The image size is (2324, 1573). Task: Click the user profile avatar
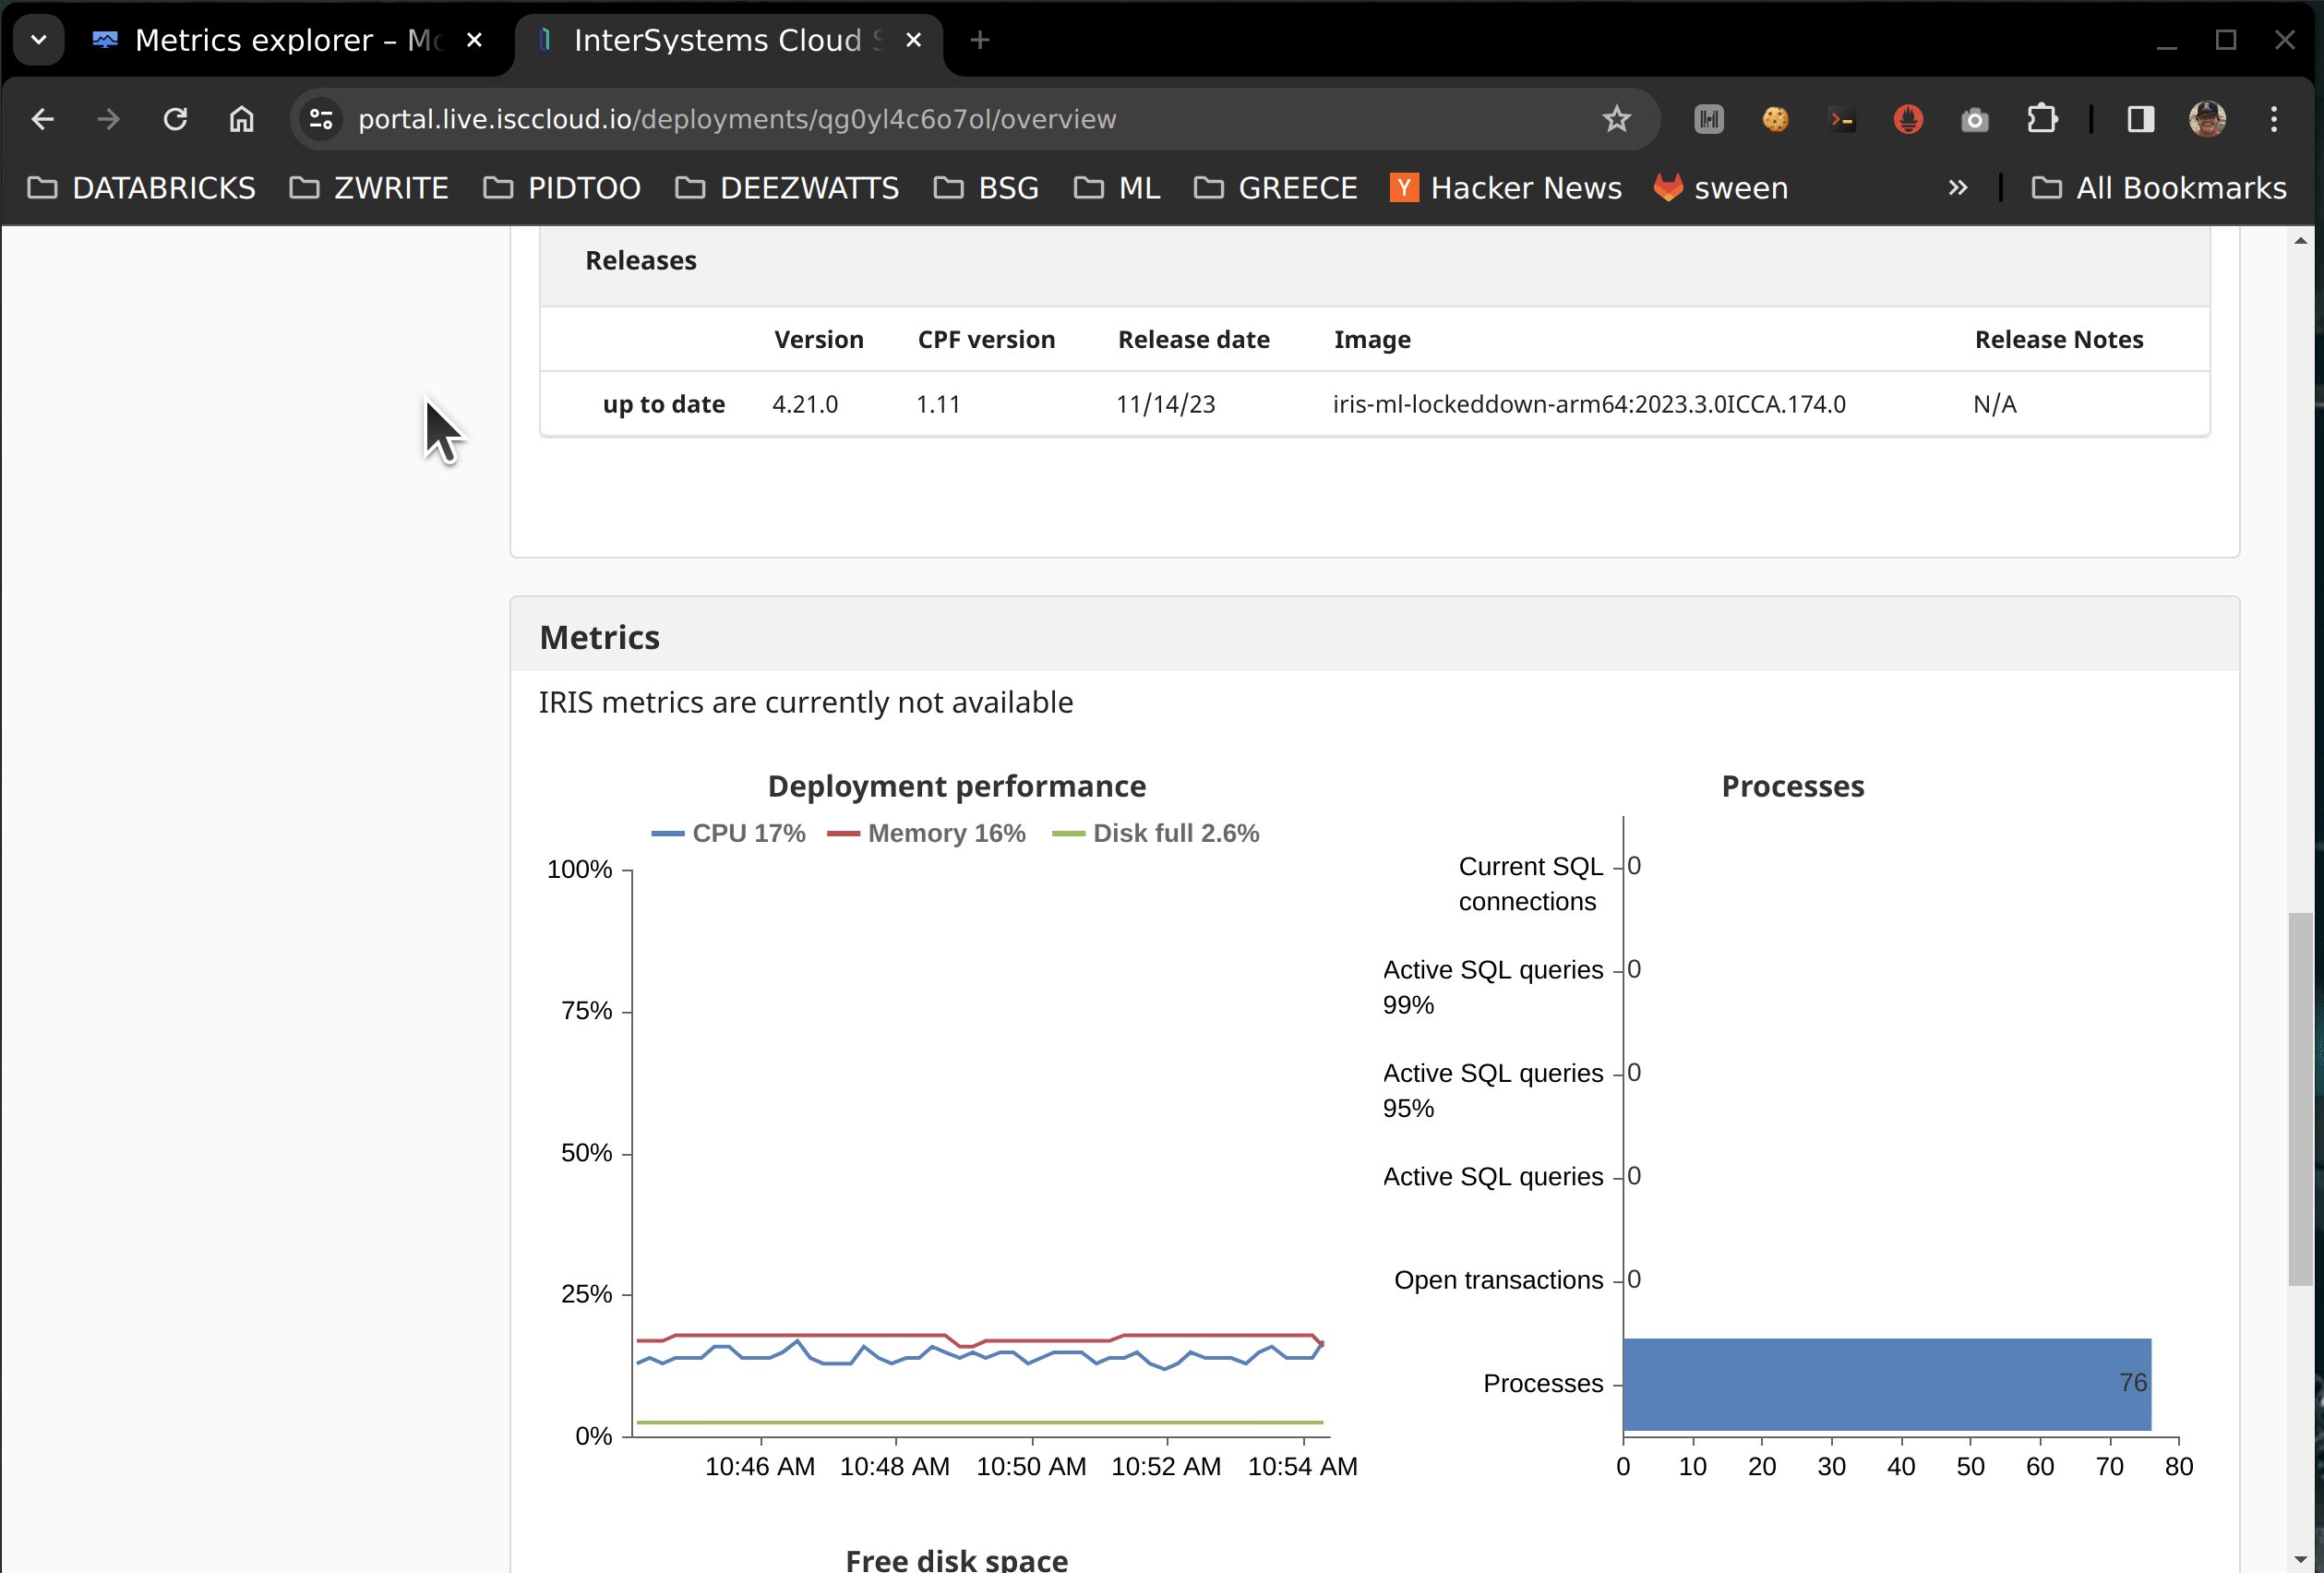click(x=2207, y=120)
